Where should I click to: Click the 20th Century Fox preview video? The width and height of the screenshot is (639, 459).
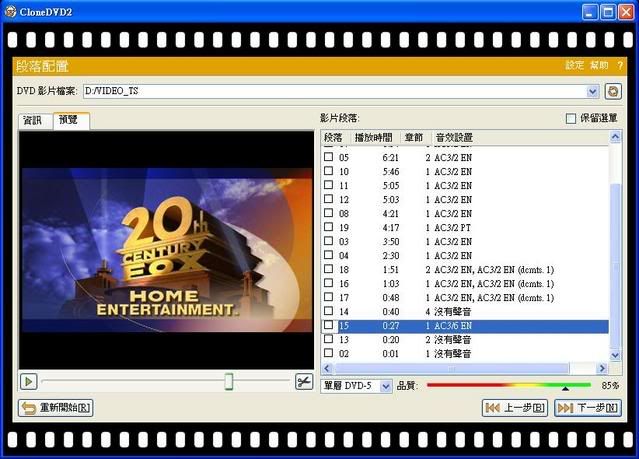click(x=167, y=250)
